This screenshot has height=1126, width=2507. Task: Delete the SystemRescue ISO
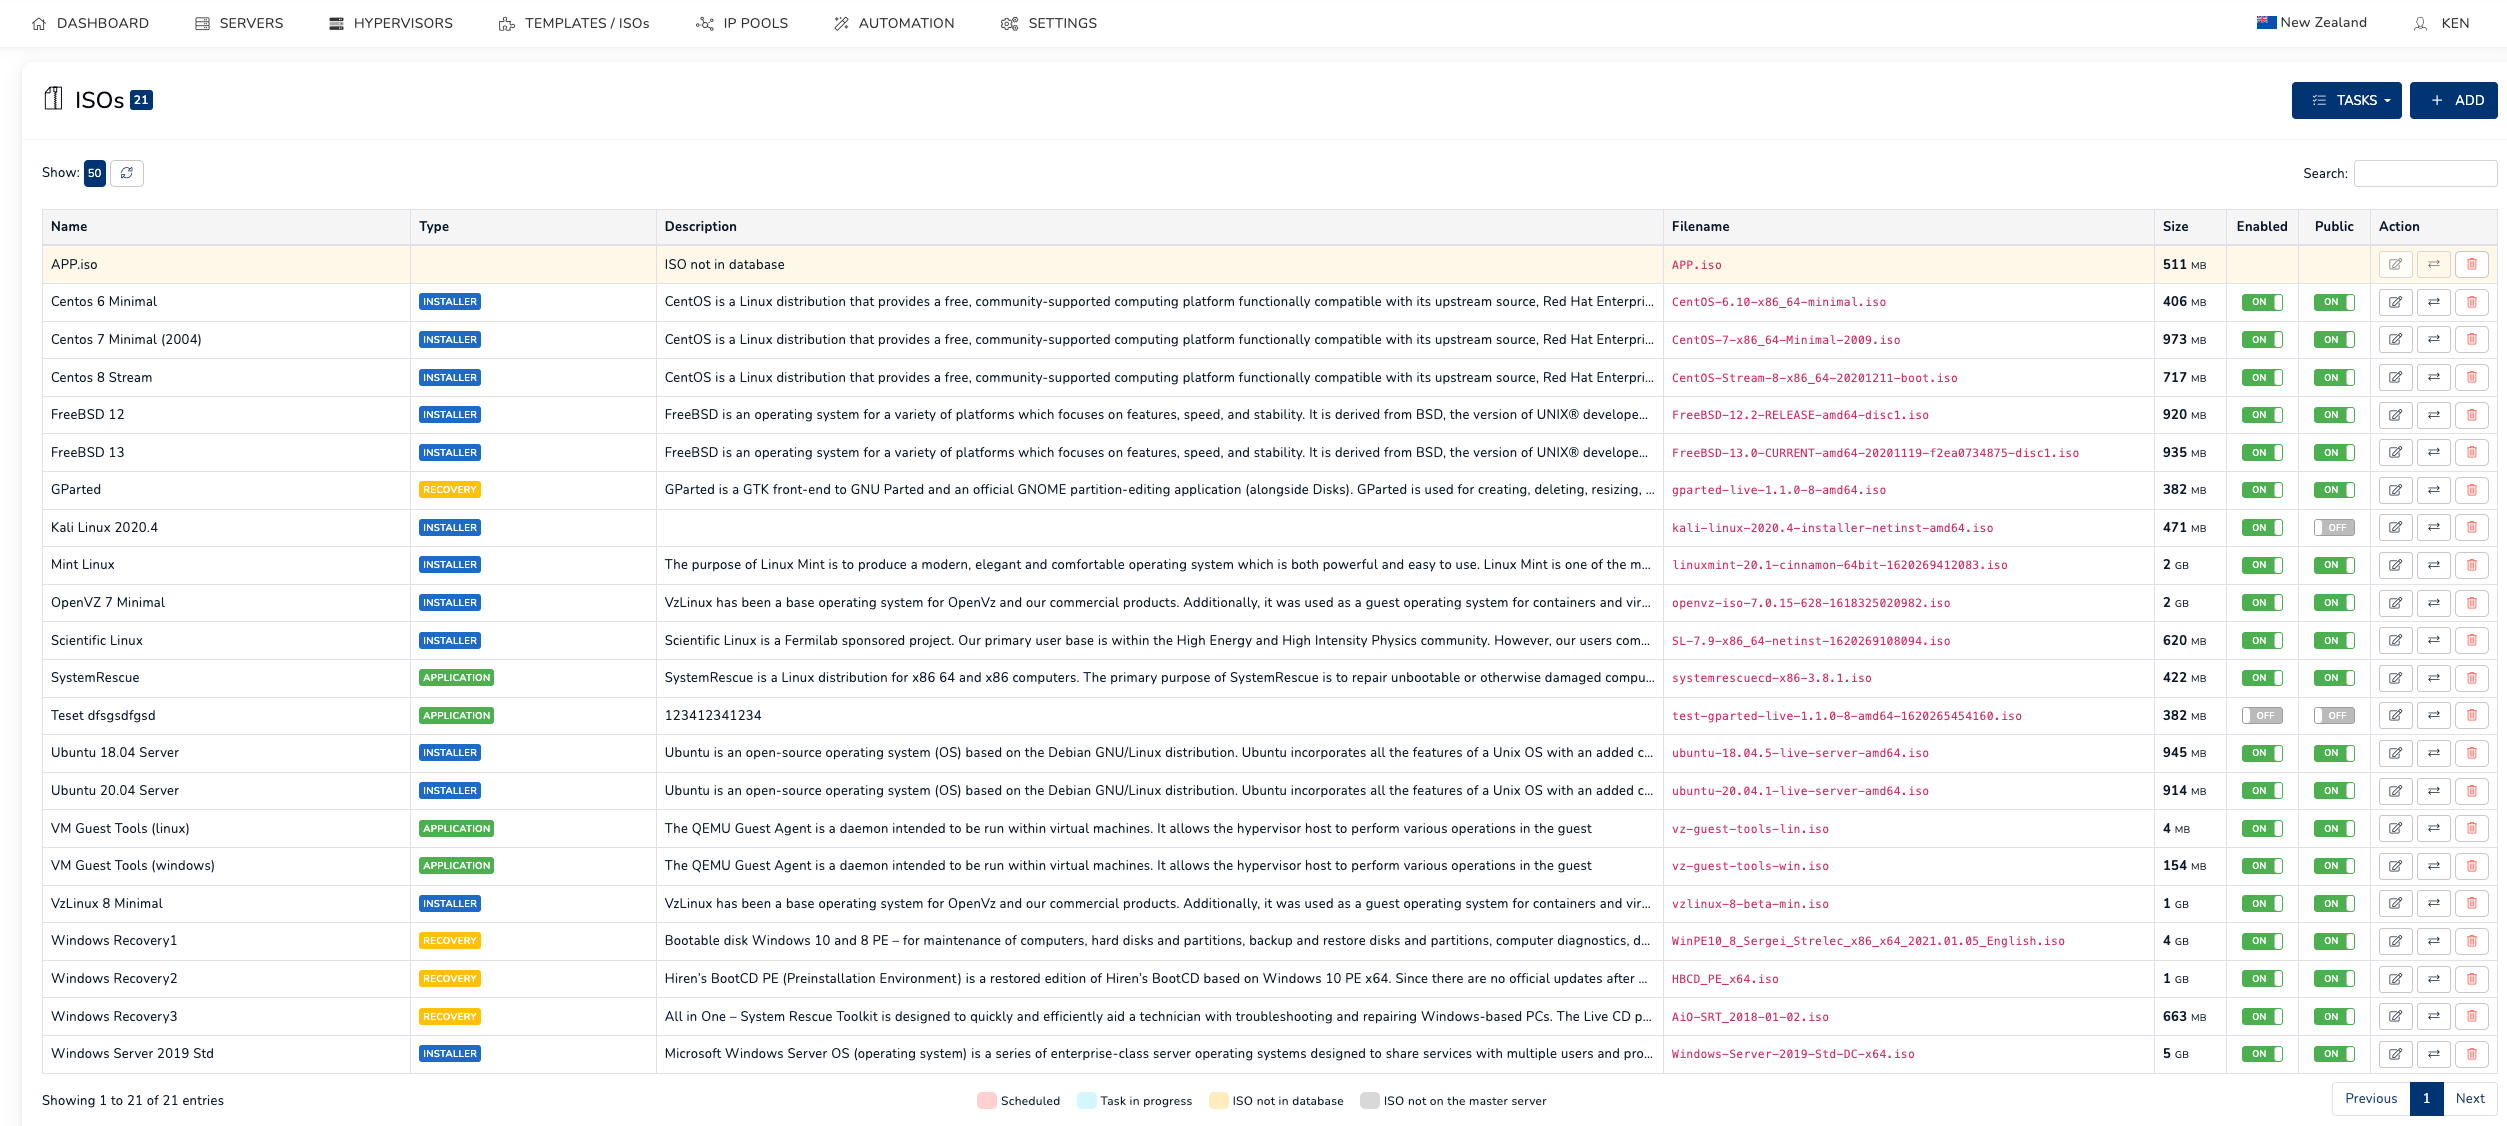point(2471,678)
